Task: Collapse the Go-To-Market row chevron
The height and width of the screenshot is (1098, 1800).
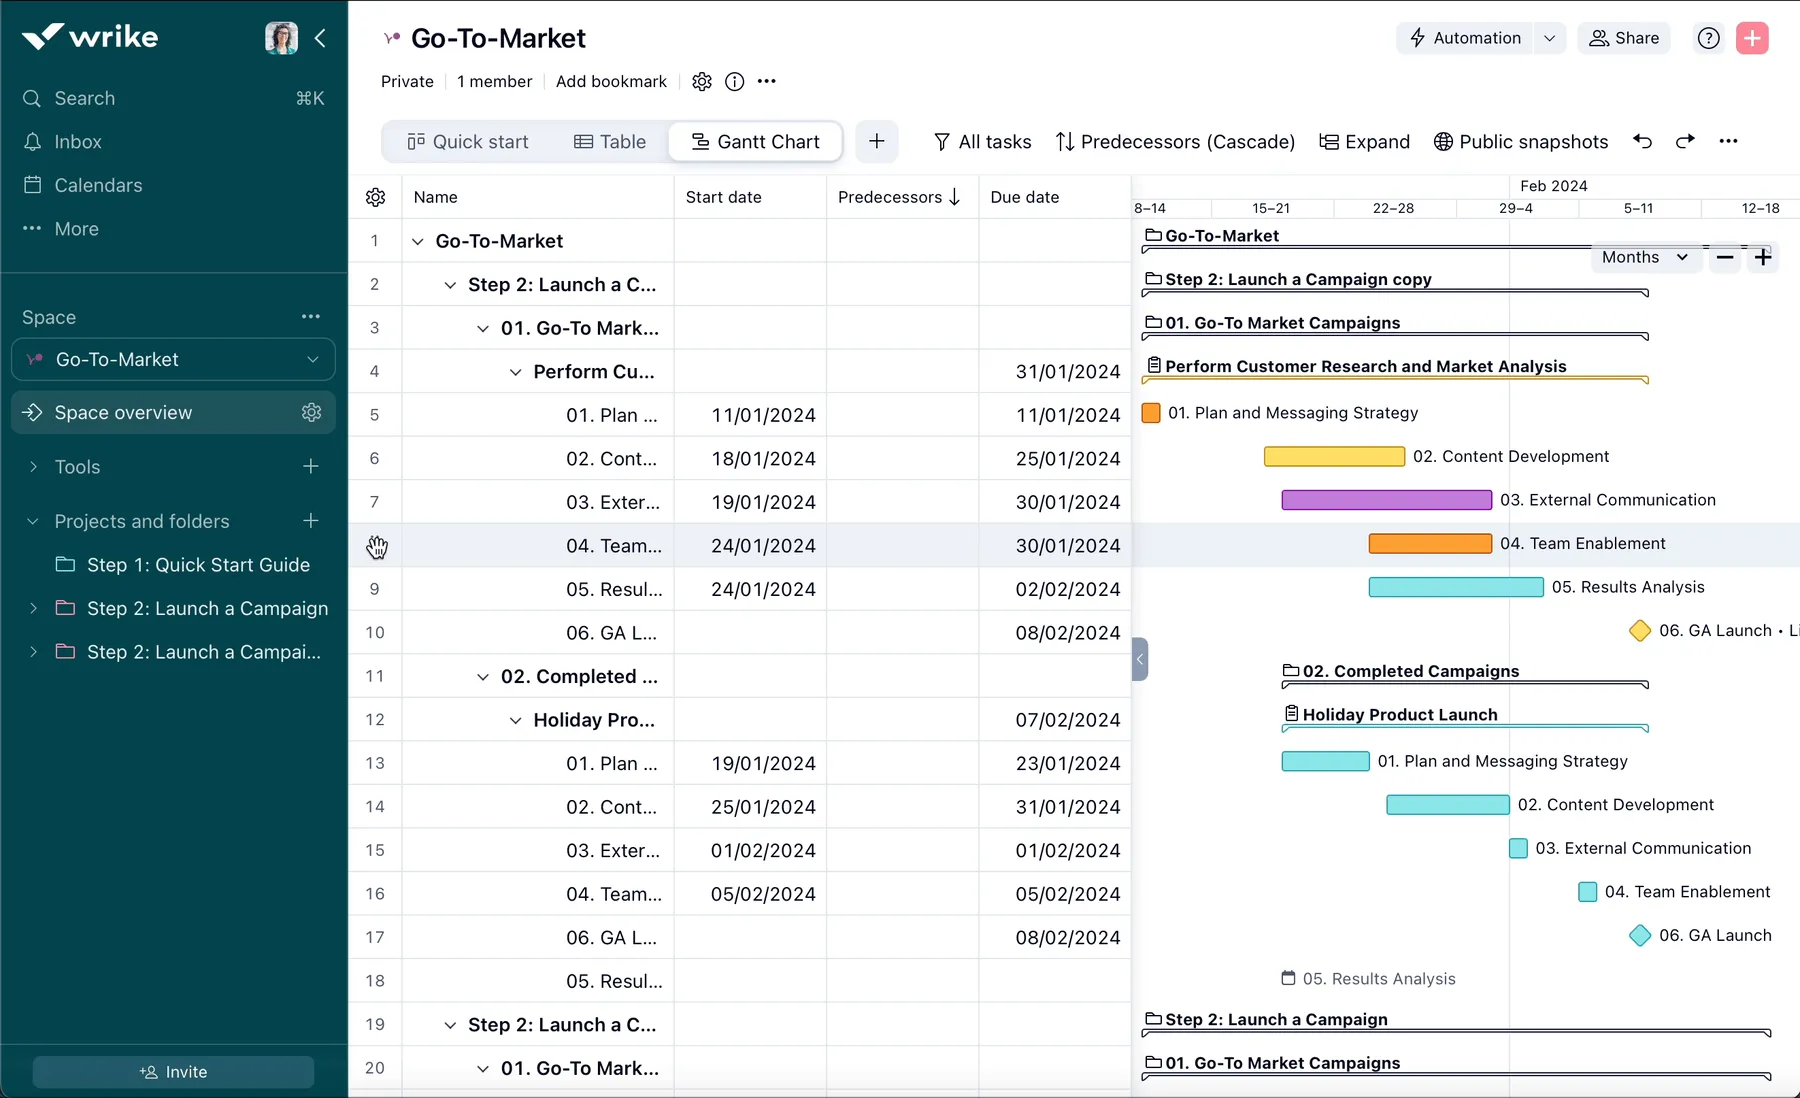Action: click(419, 240)
